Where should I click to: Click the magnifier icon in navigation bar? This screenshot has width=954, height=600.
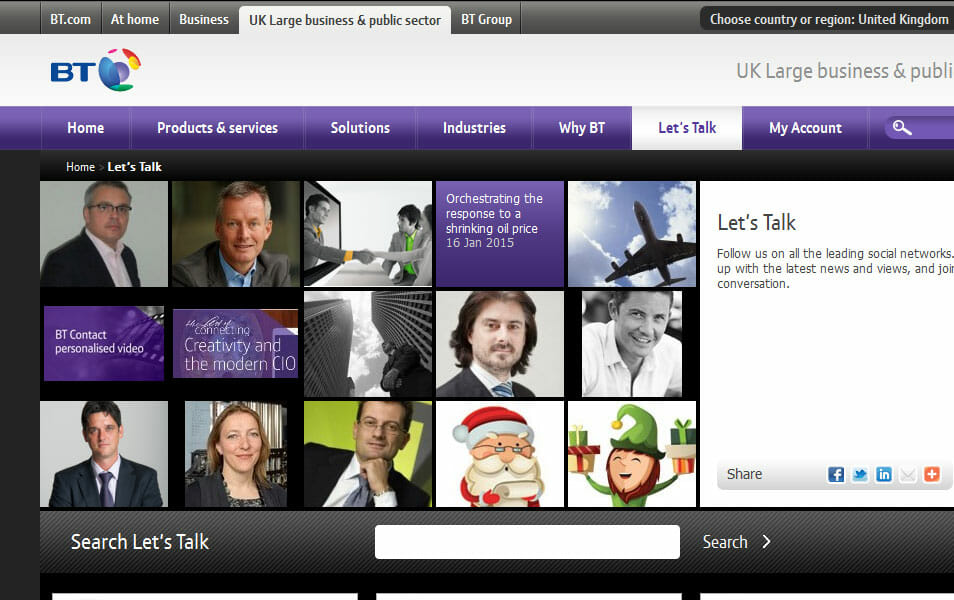pyautogui.click(x=902, y=128)
